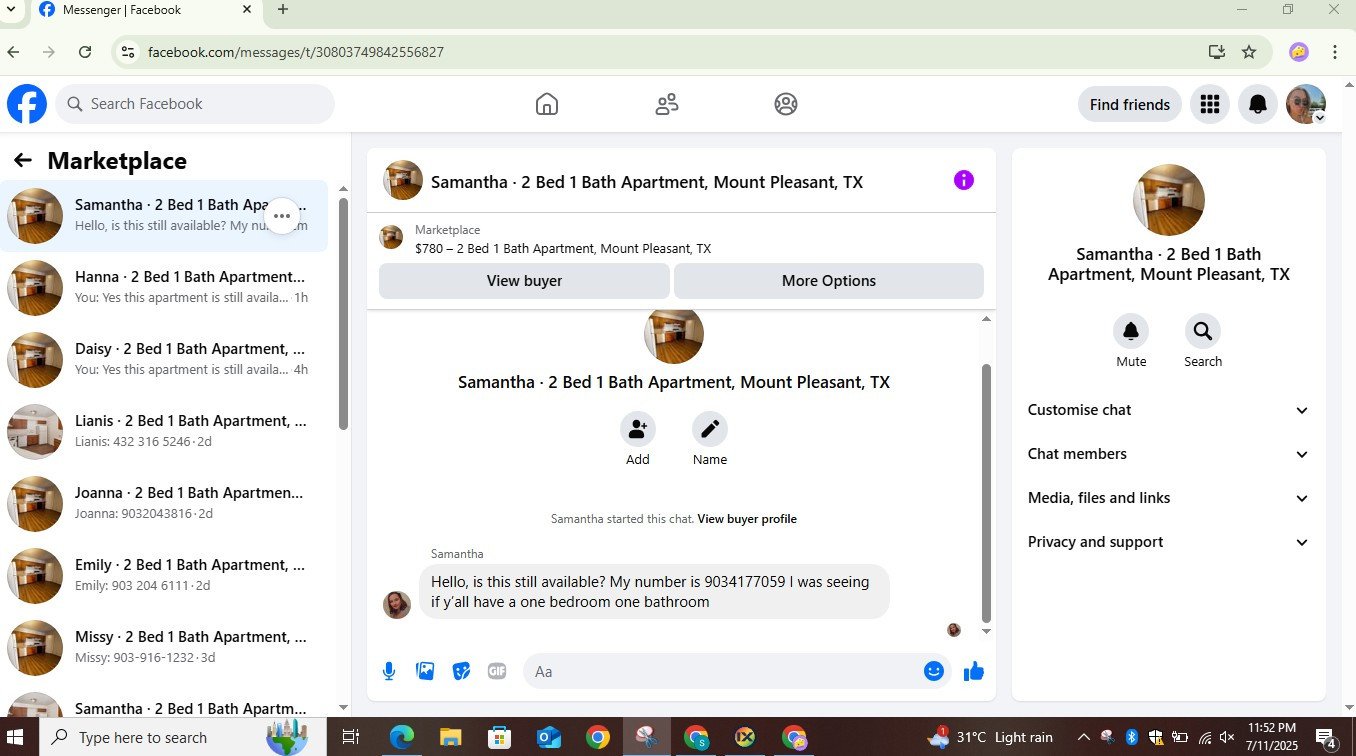Click the More Options button
This screenshot has width=1356, height=756.
click(x=829, y=281)
